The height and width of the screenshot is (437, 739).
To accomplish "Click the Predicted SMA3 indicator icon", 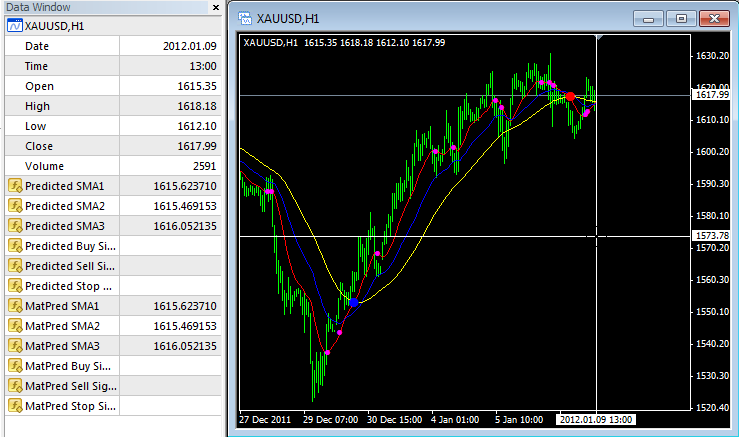I will coord(15,226).
